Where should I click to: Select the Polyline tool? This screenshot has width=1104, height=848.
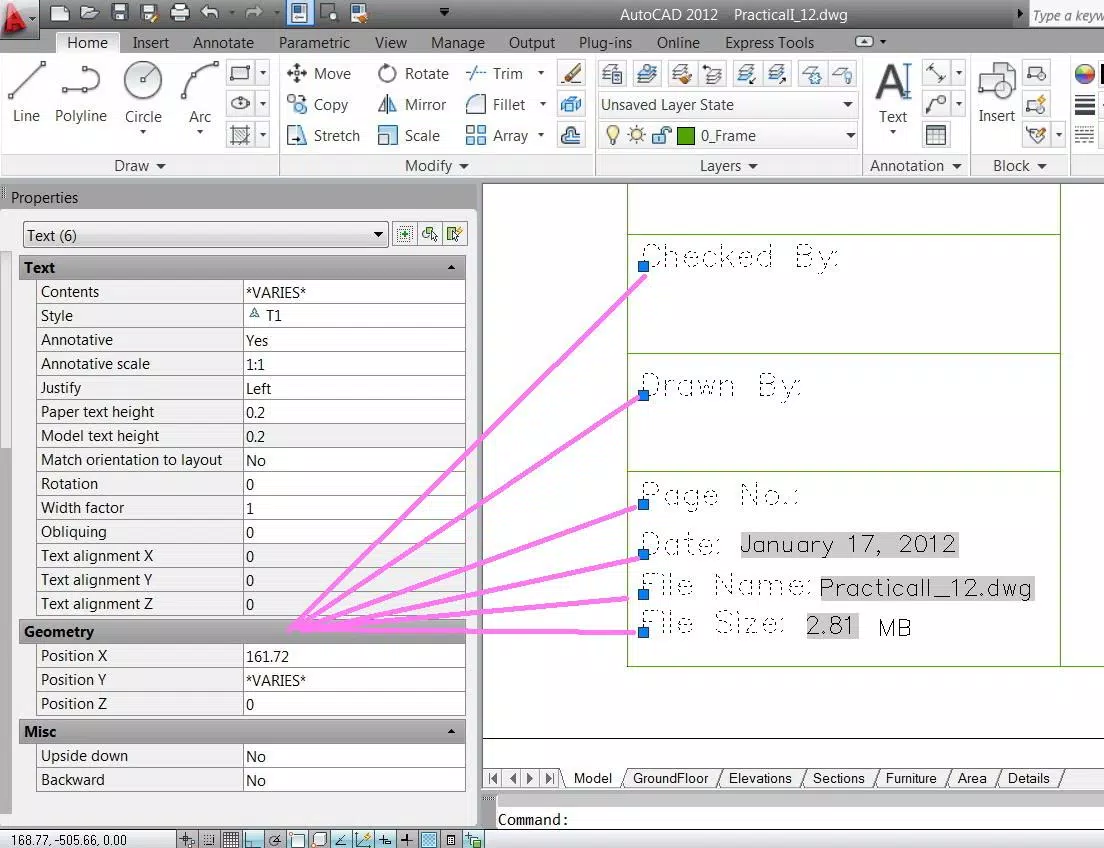click(81, 92)
